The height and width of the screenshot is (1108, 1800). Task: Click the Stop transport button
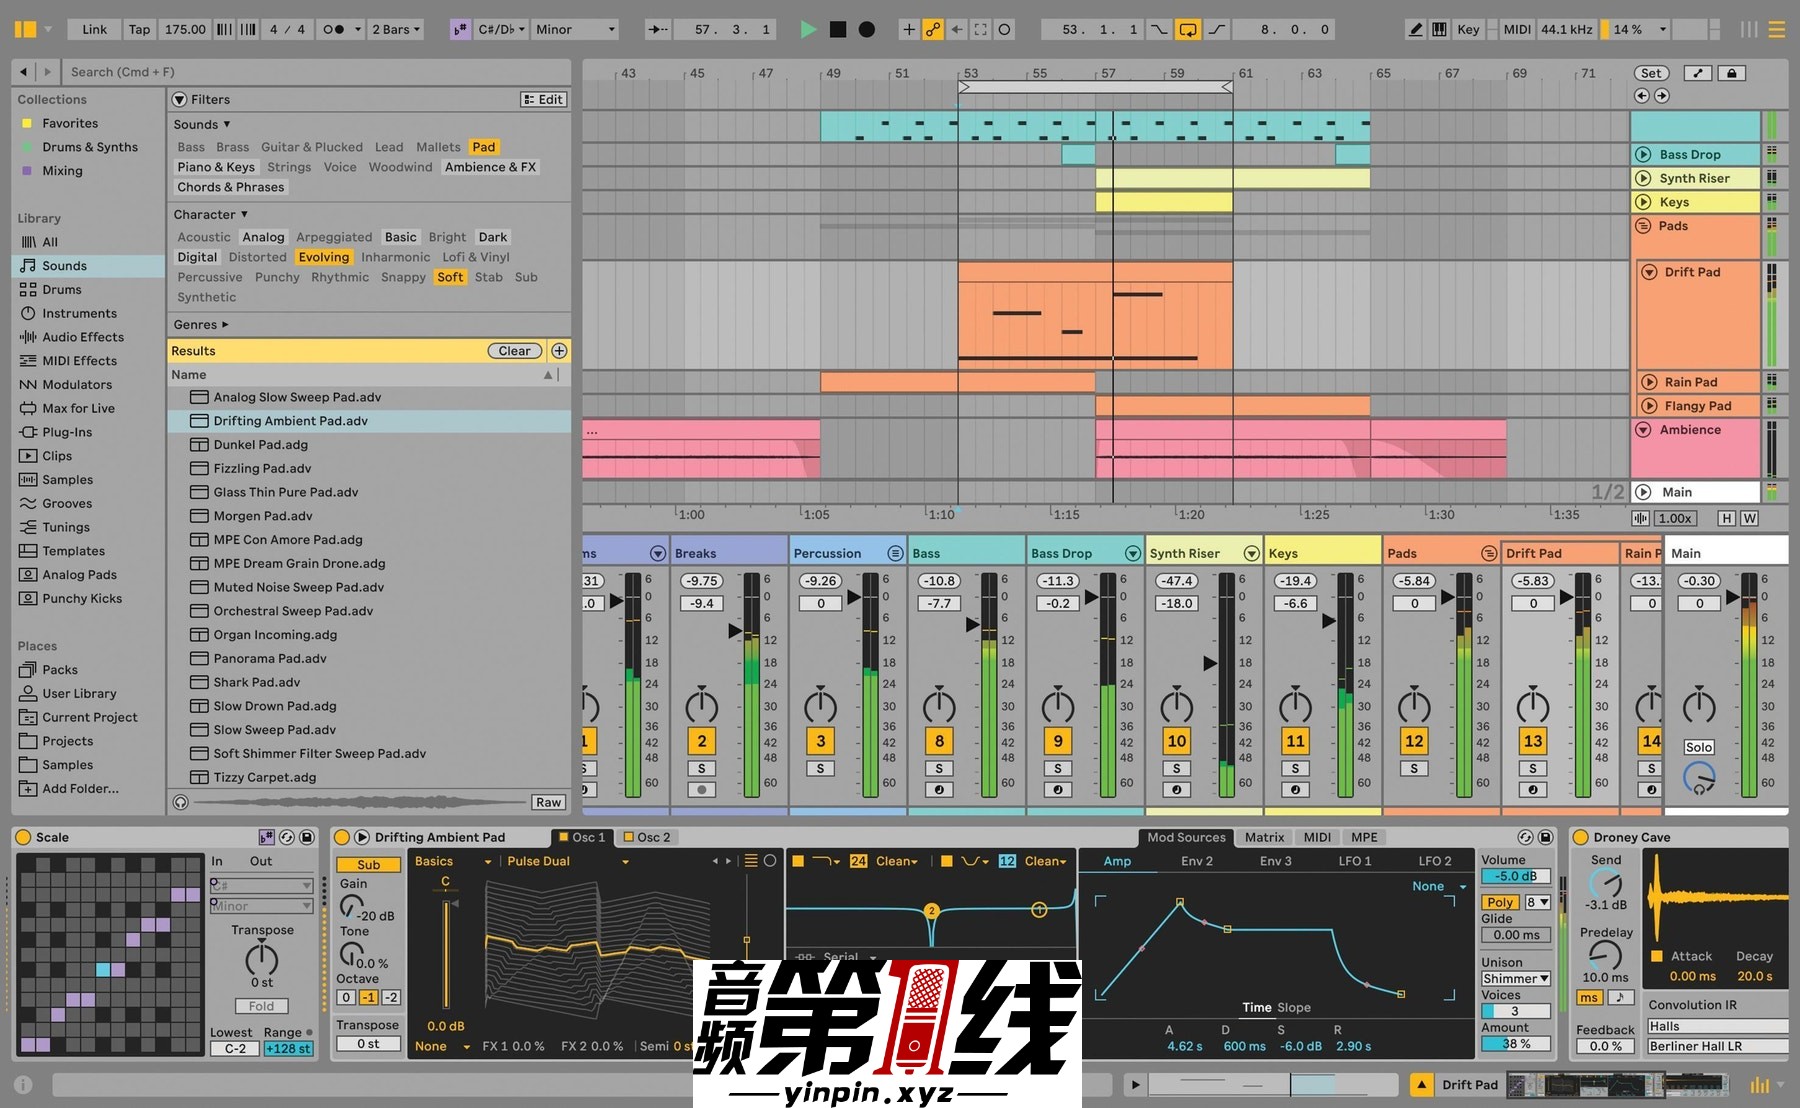[x=838, y=29]
